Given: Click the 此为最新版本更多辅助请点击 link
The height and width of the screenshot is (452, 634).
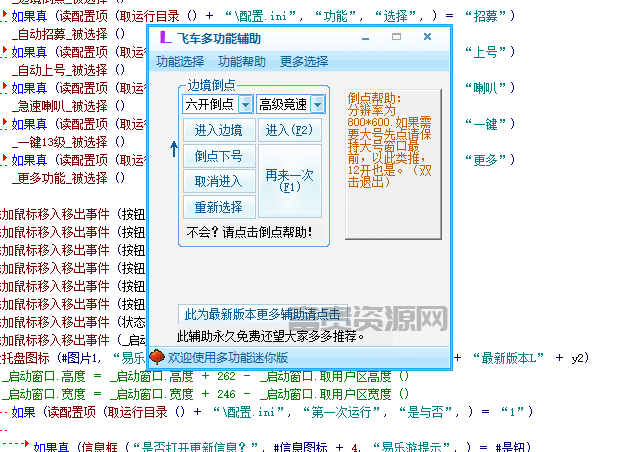Looking at the screenshot, I should click(262, 314).
